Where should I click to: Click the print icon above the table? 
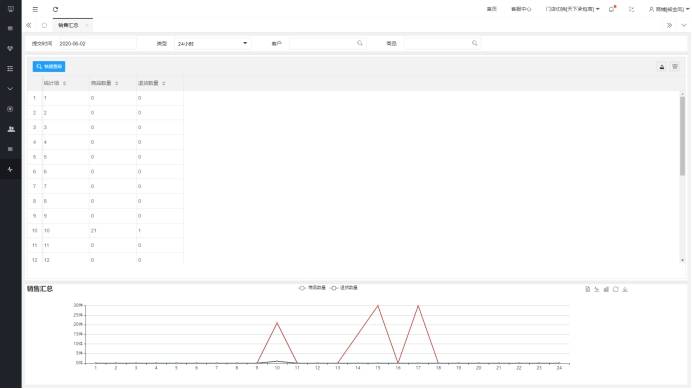point(662,67)
